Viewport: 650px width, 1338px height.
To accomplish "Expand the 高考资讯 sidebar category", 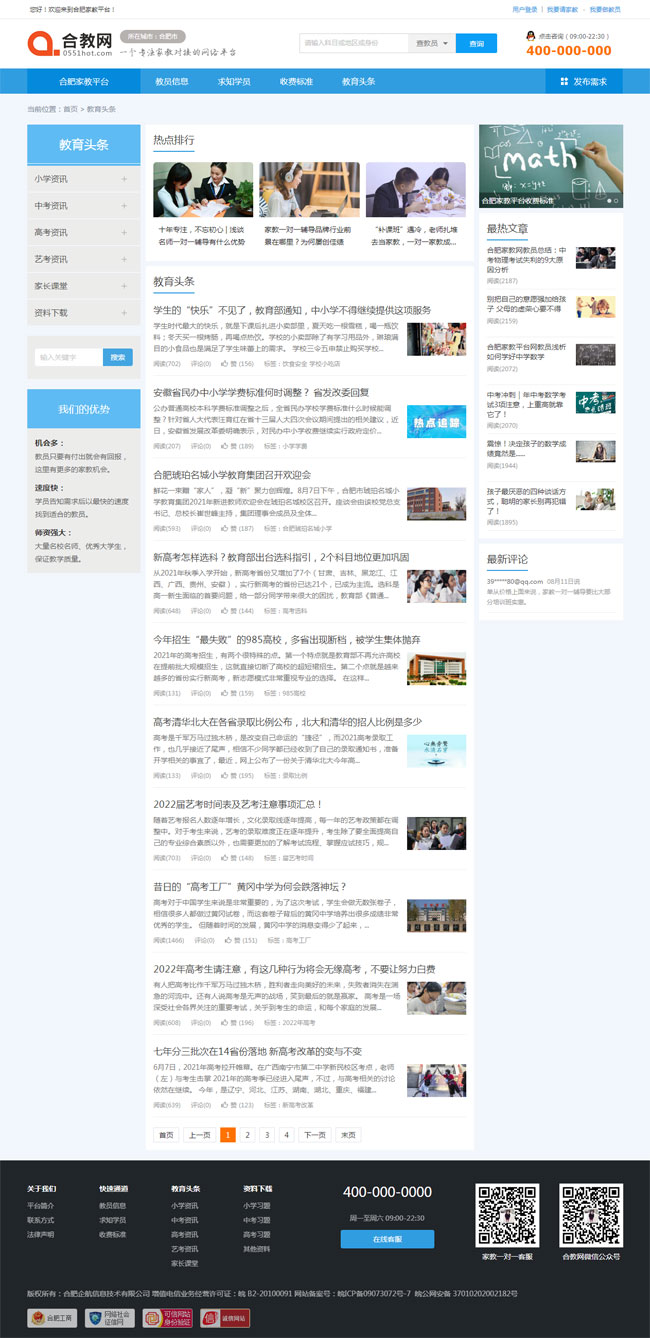I will point(124,233).
